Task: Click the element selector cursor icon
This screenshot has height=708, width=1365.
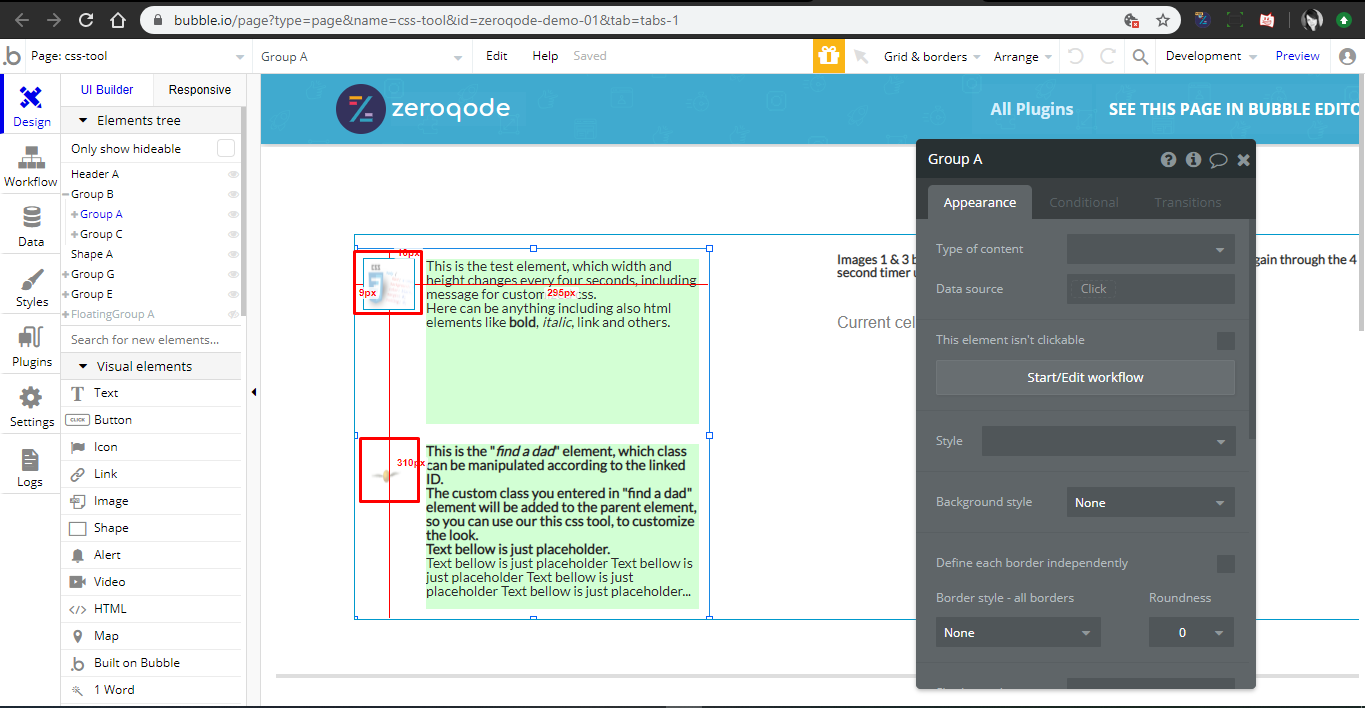Action: [x=861, y=57]
